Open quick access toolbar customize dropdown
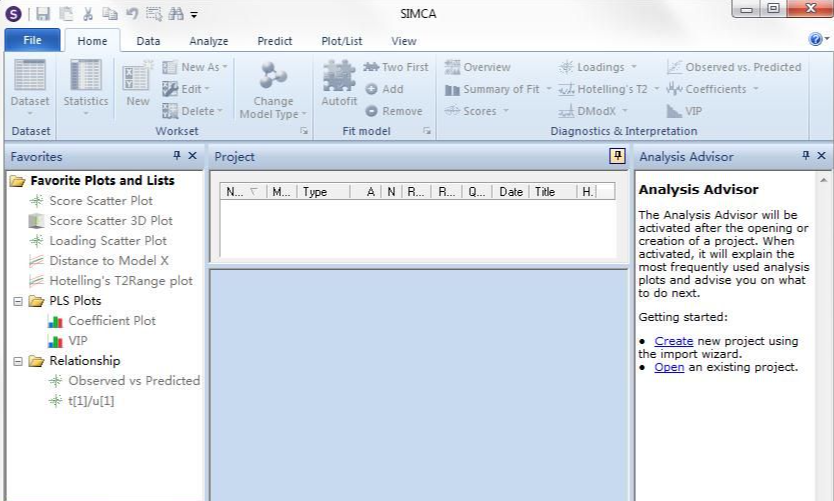Image resolution: width=834 pixels, height=501 pixels. [194, 15]
